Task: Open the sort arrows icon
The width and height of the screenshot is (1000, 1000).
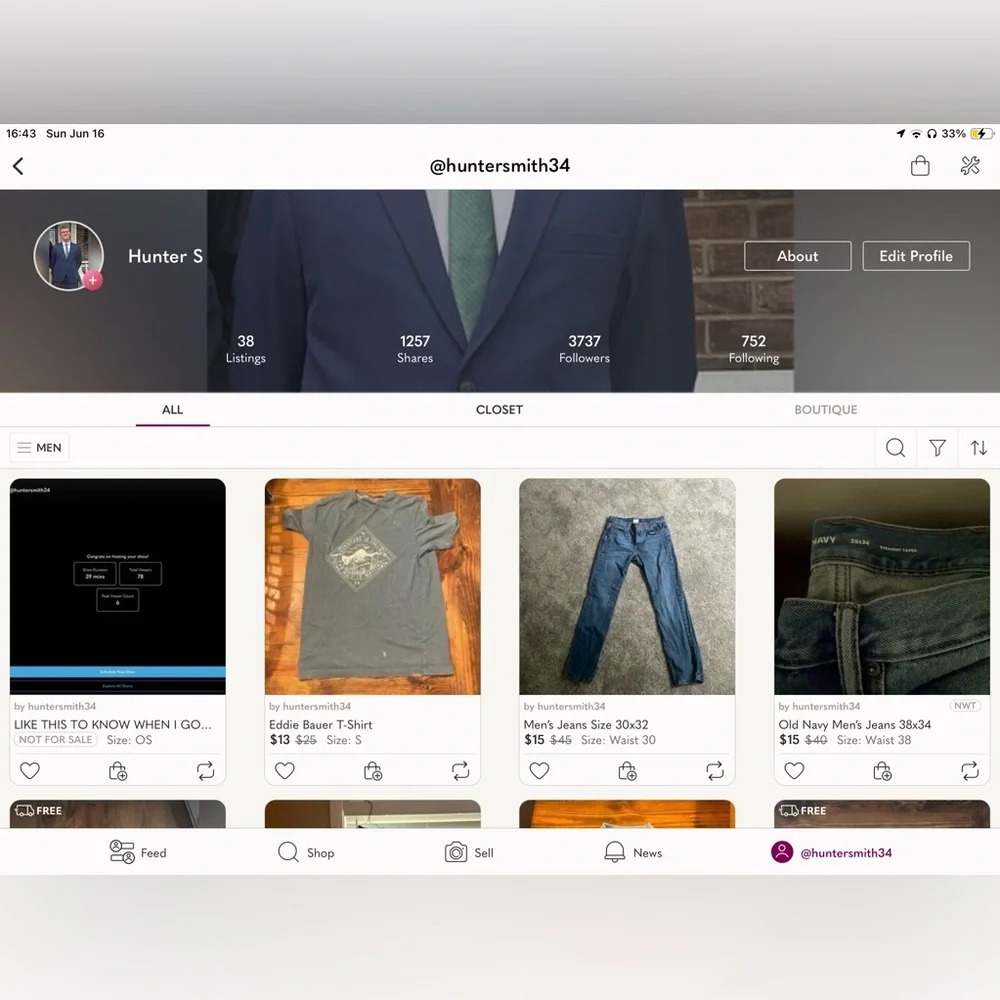Action: (979, 448)
